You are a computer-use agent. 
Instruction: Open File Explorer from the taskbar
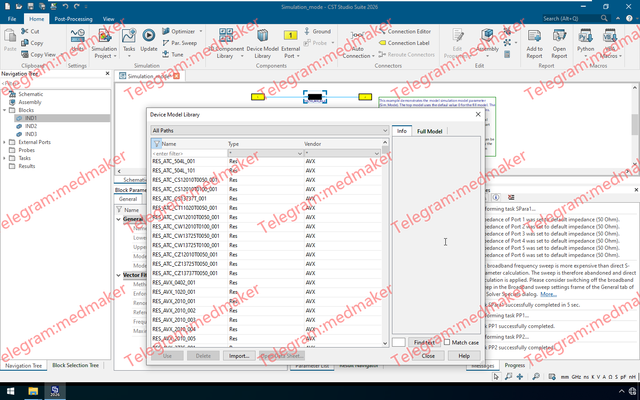pos(33,391)
